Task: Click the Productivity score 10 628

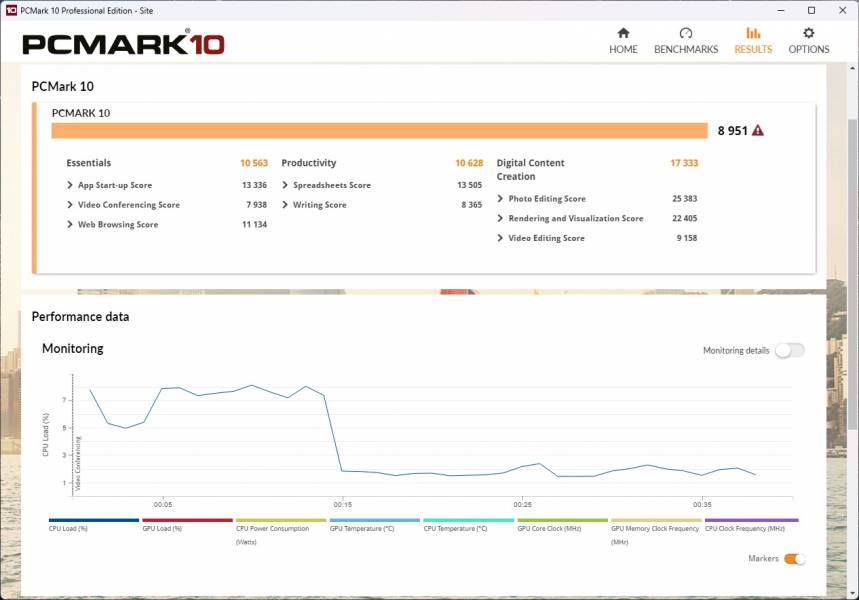Action: [469, 163]
